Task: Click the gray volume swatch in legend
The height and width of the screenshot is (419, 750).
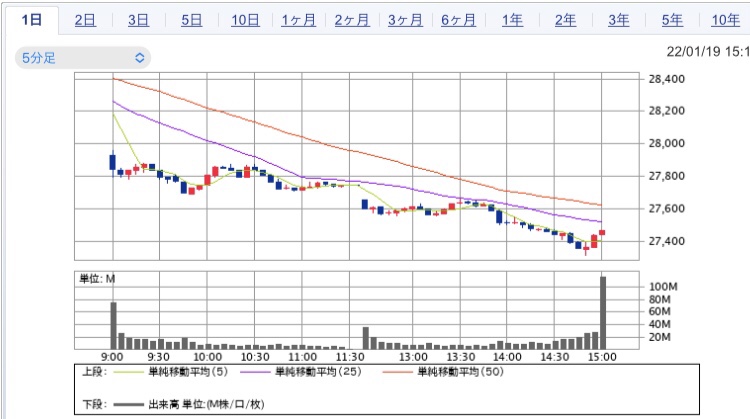Action: pyautogui.click(x=128, y=405)
